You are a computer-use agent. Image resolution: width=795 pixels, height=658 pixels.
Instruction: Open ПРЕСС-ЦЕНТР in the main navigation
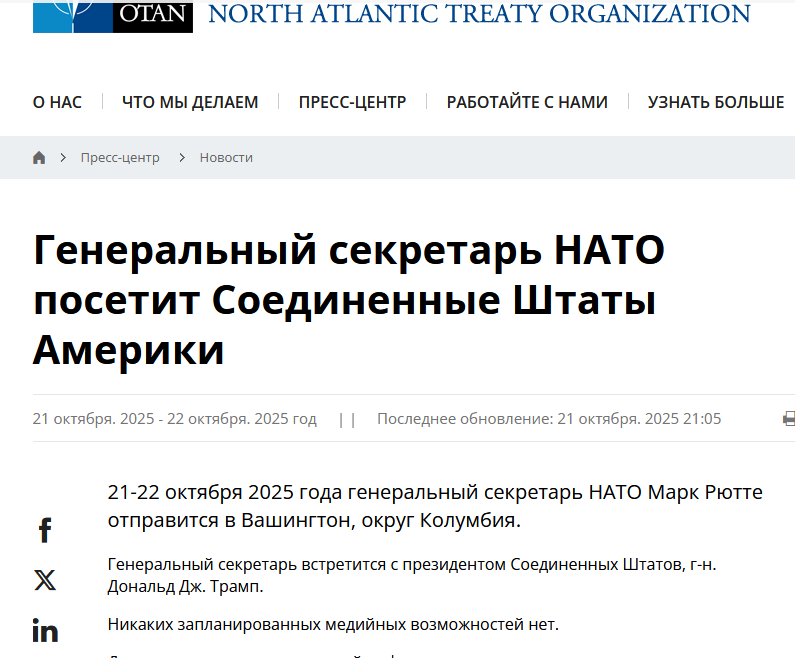coord(352,102)
